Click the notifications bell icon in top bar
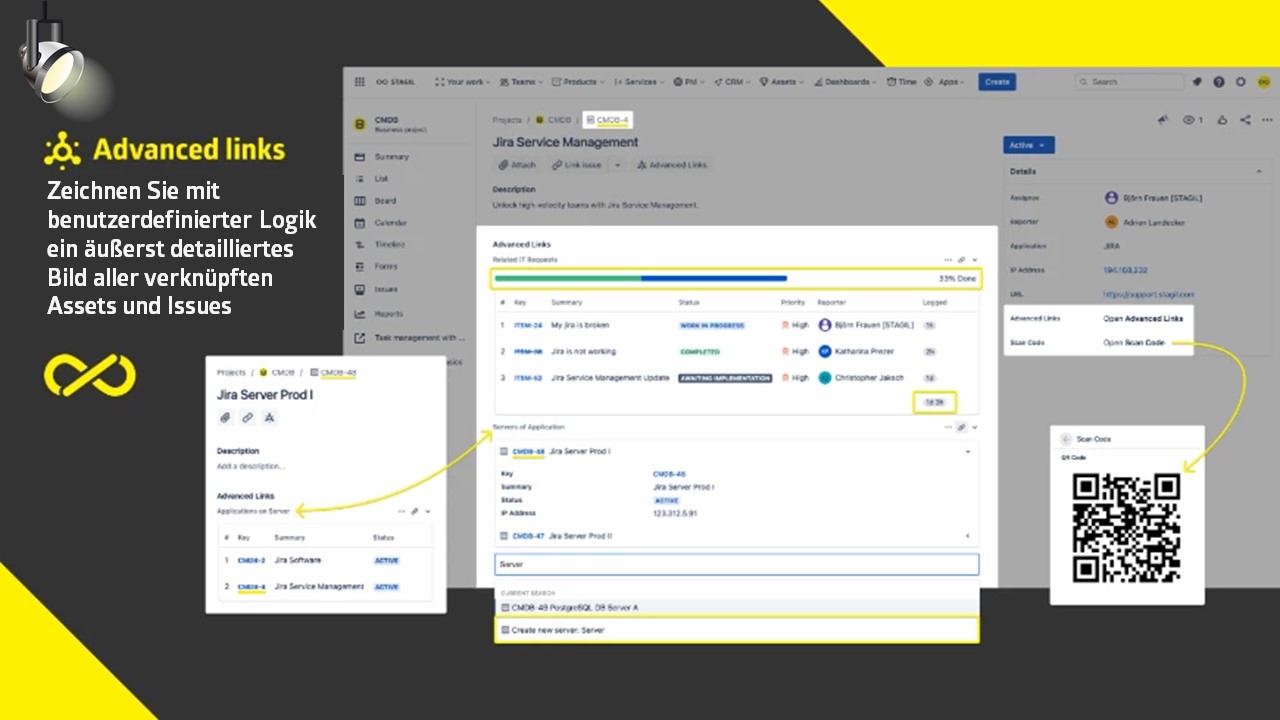The width and height of the screenshot is (1280, 720). coord(1197,82)
